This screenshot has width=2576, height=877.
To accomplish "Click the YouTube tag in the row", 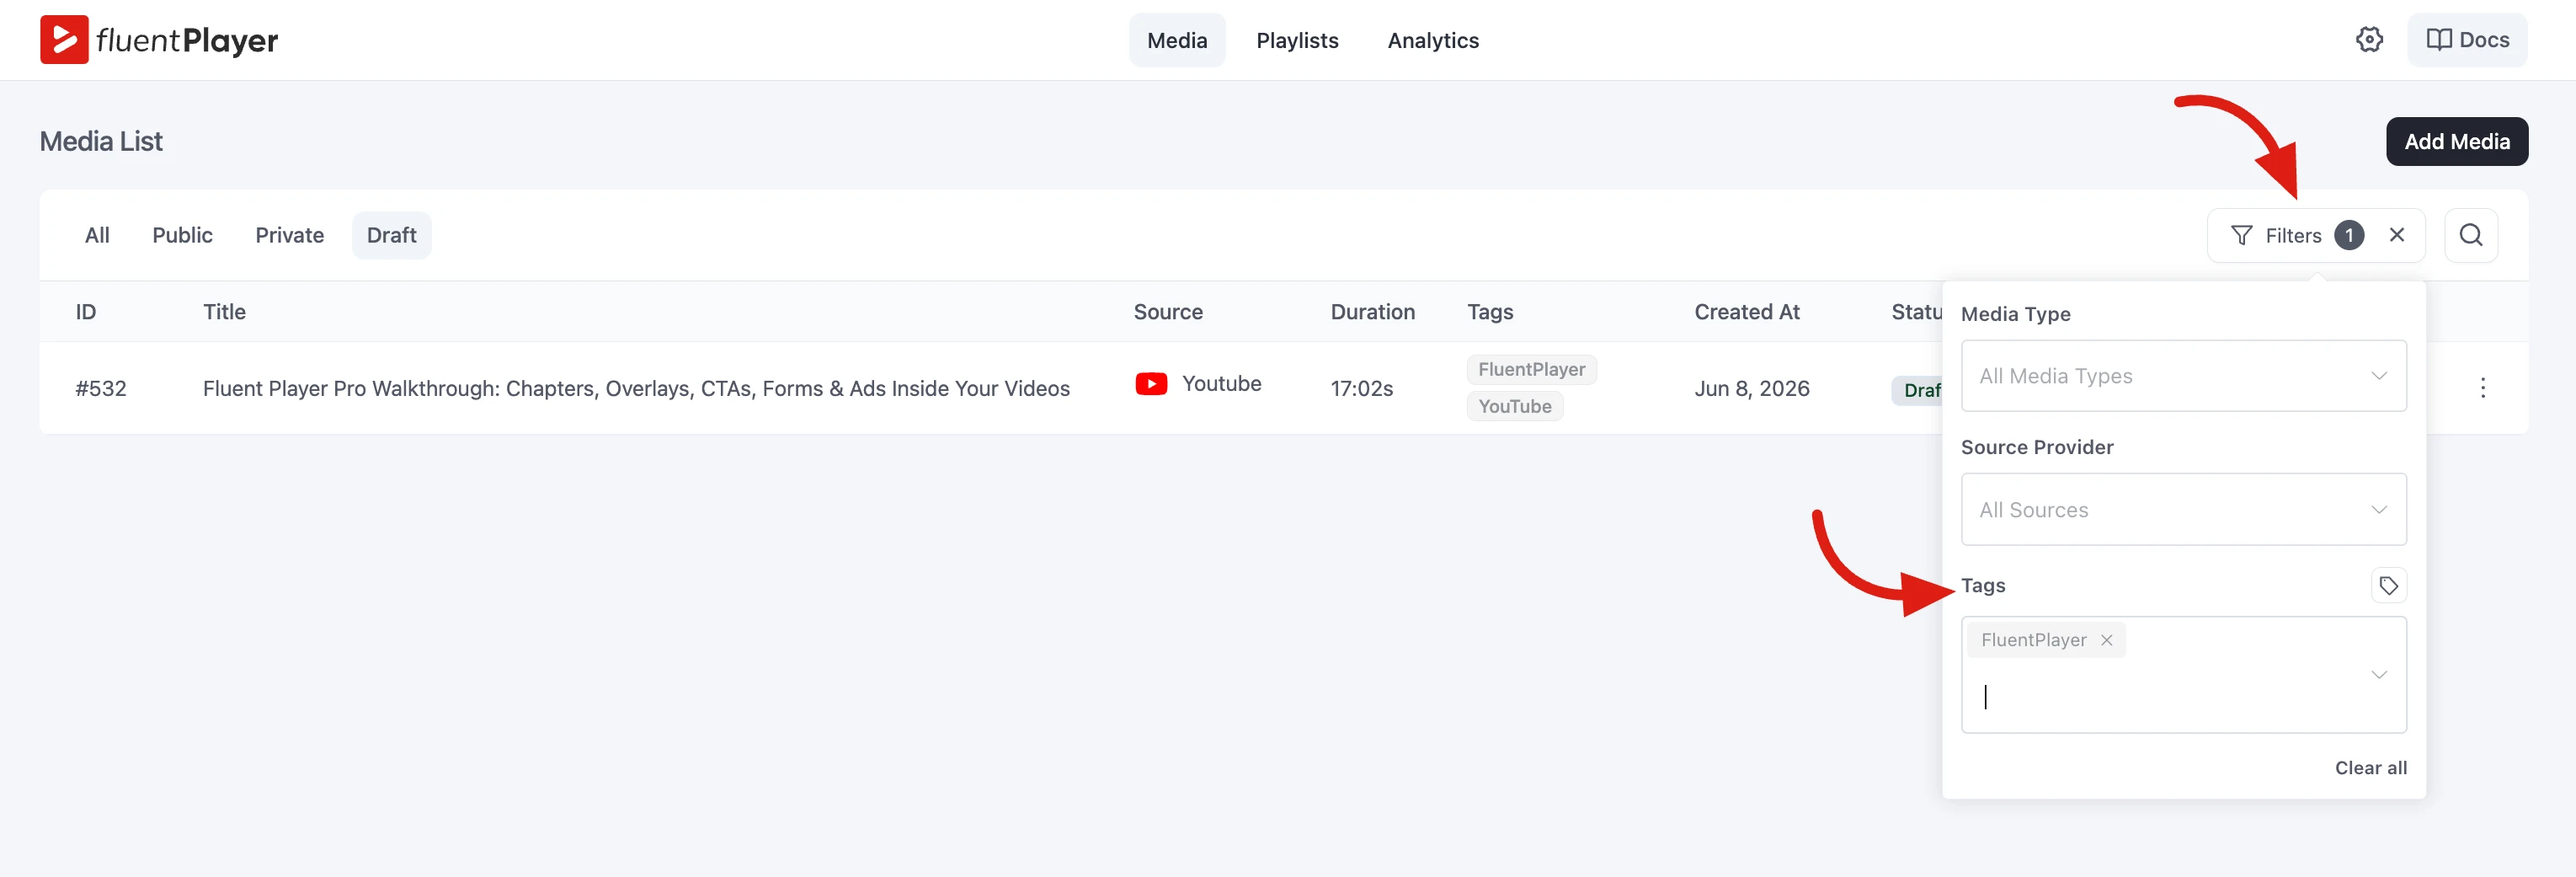I will [x=1514, y=406].
